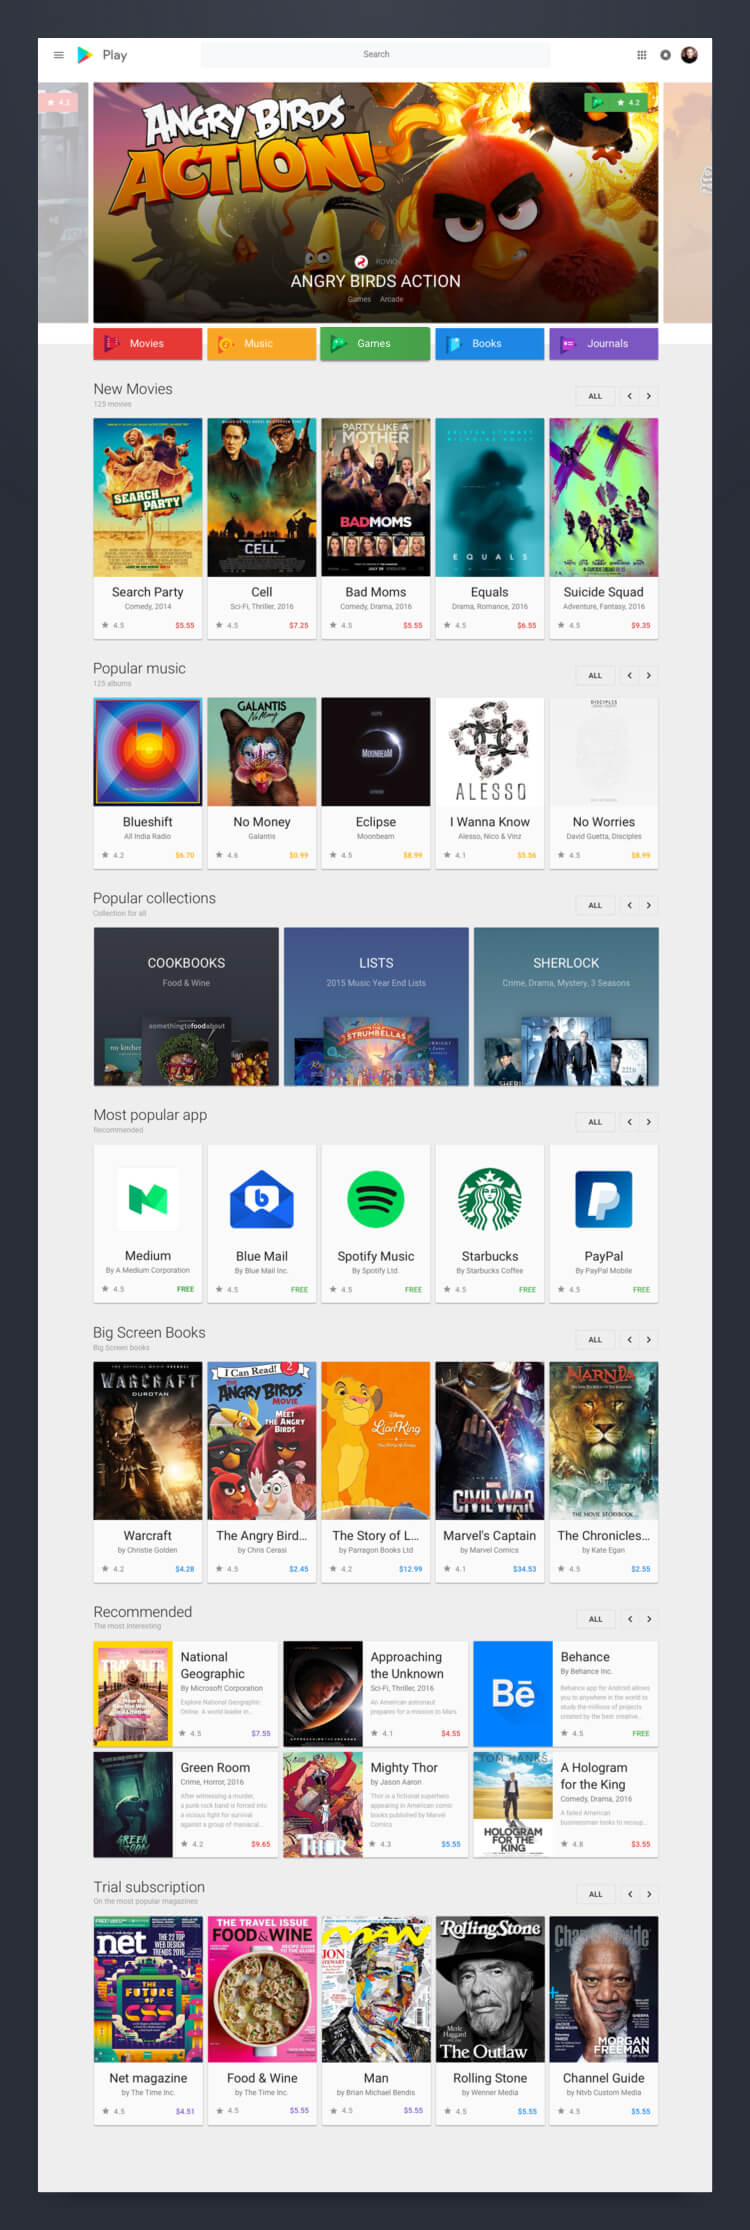
Task: Click the Google Play logo
Action: point(85,55)
